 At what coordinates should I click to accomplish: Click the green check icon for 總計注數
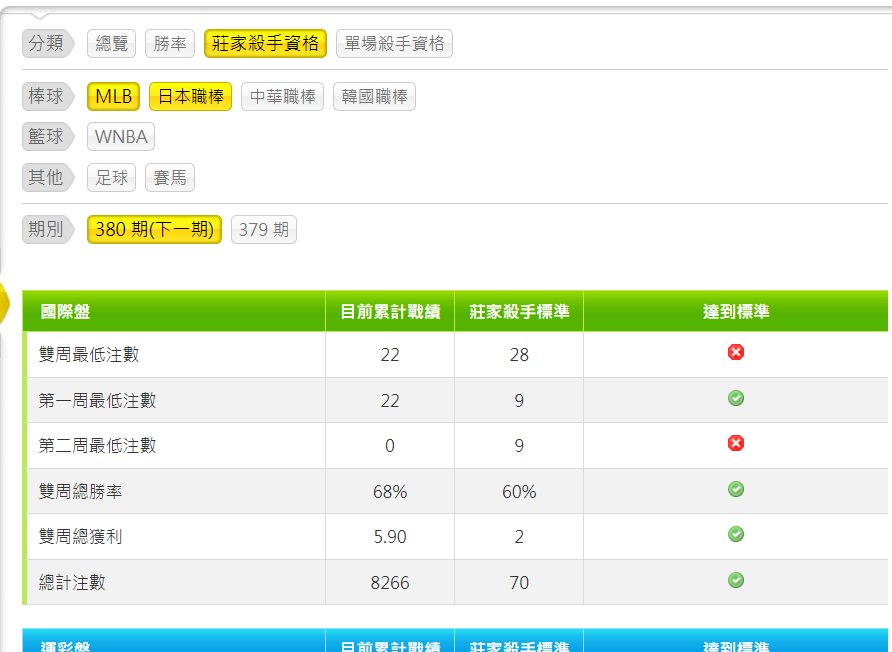(x=736, y=581)
